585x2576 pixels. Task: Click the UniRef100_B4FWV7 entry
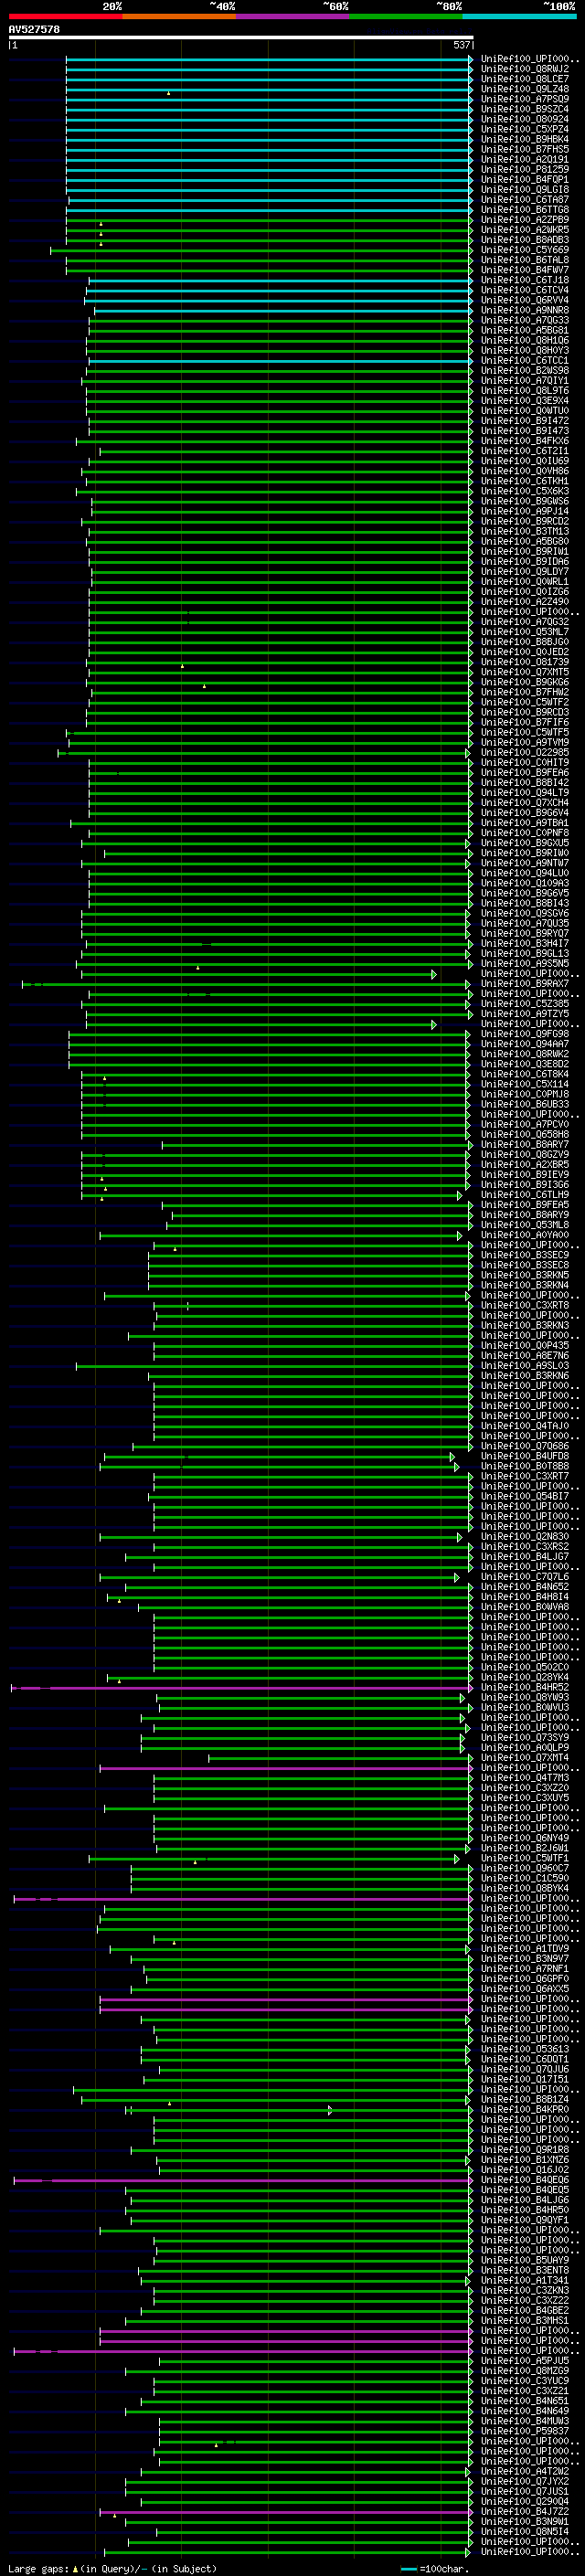pos(525,270)
